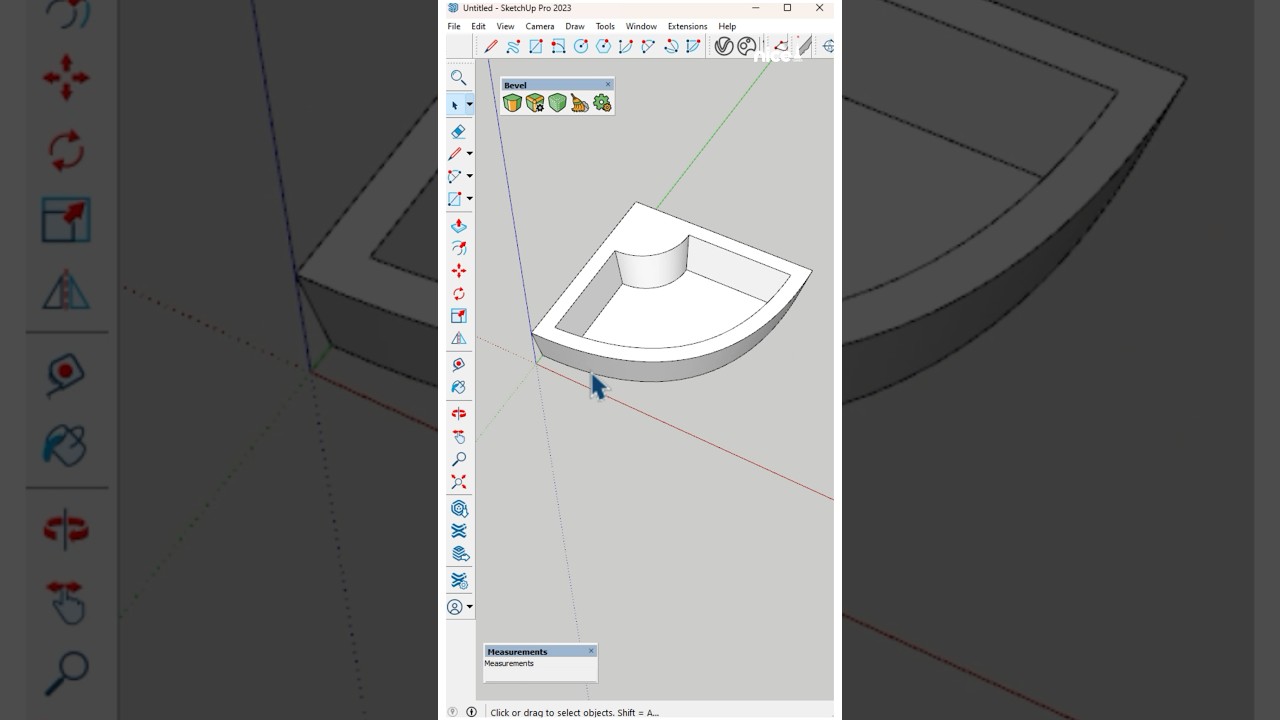1280x720 pixels.
Task: Open Extension Manager icon
Action: pyautogui.click(x=458, y=580)
